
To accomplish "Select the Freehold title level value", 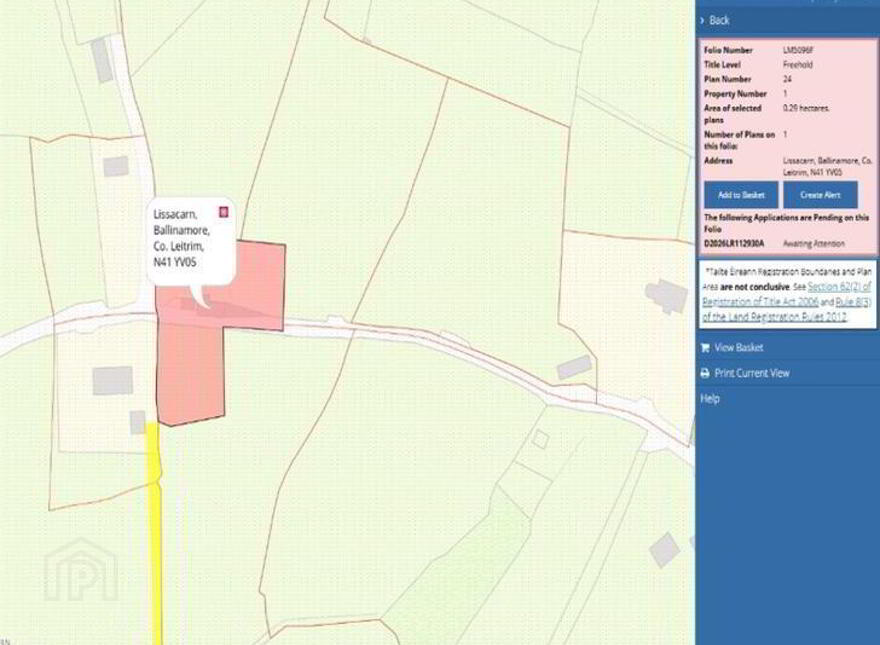I will (798, 65).
